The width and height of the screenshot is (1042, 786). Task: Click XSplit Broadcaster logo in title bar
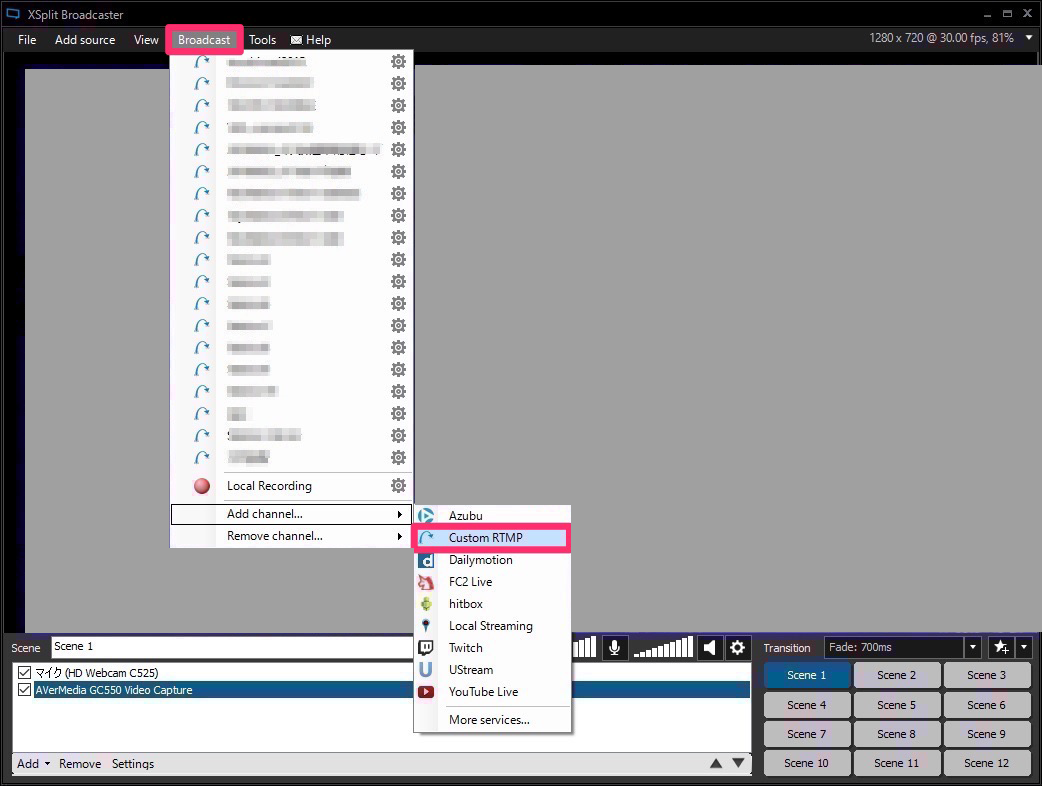[13, 14]
